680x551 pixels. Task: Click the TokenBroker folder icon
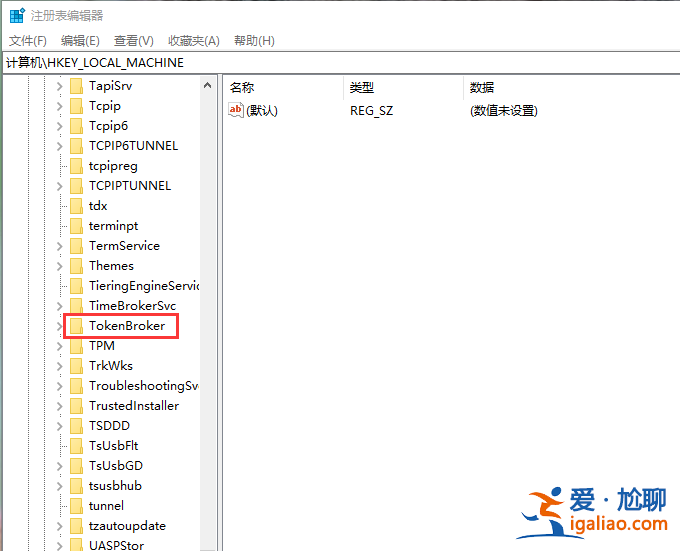(76, 326)
